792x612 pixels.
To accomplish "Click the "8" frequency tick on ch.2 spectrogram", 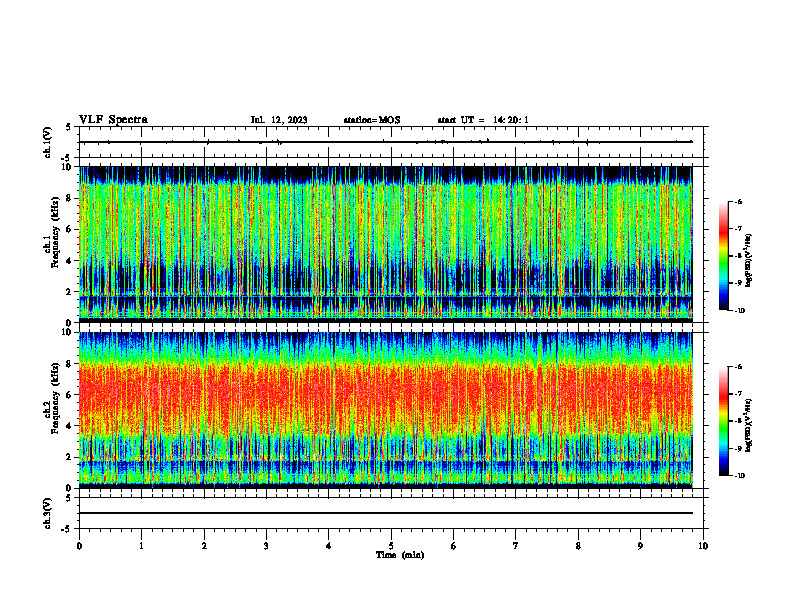I will (x=71, y=364).
